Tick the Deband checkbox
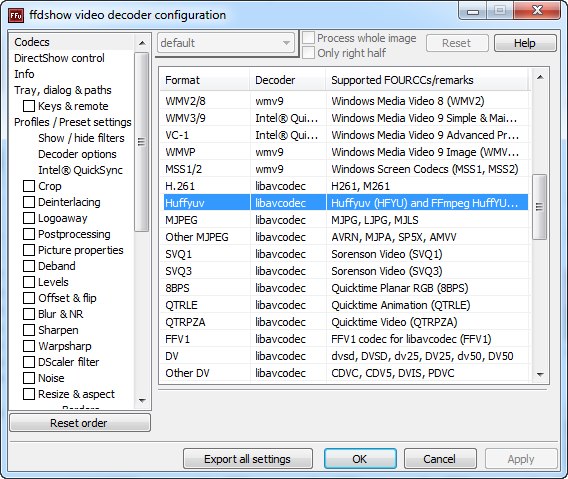The image size is (568, 479). coord(29,266)
